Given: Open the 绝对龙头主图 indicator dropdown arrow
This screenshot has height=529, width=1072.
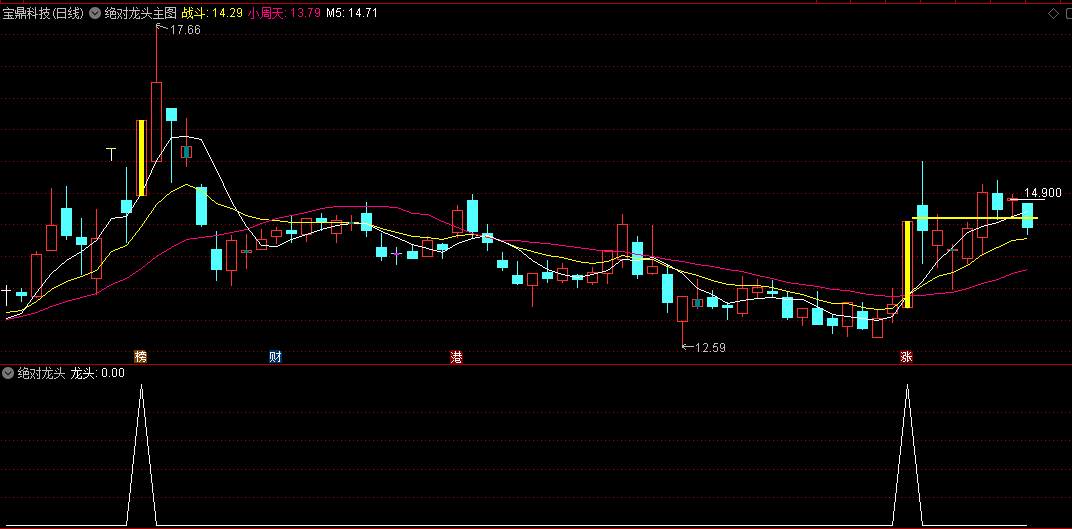Looking at the screenshot, I should click(94, 13).
